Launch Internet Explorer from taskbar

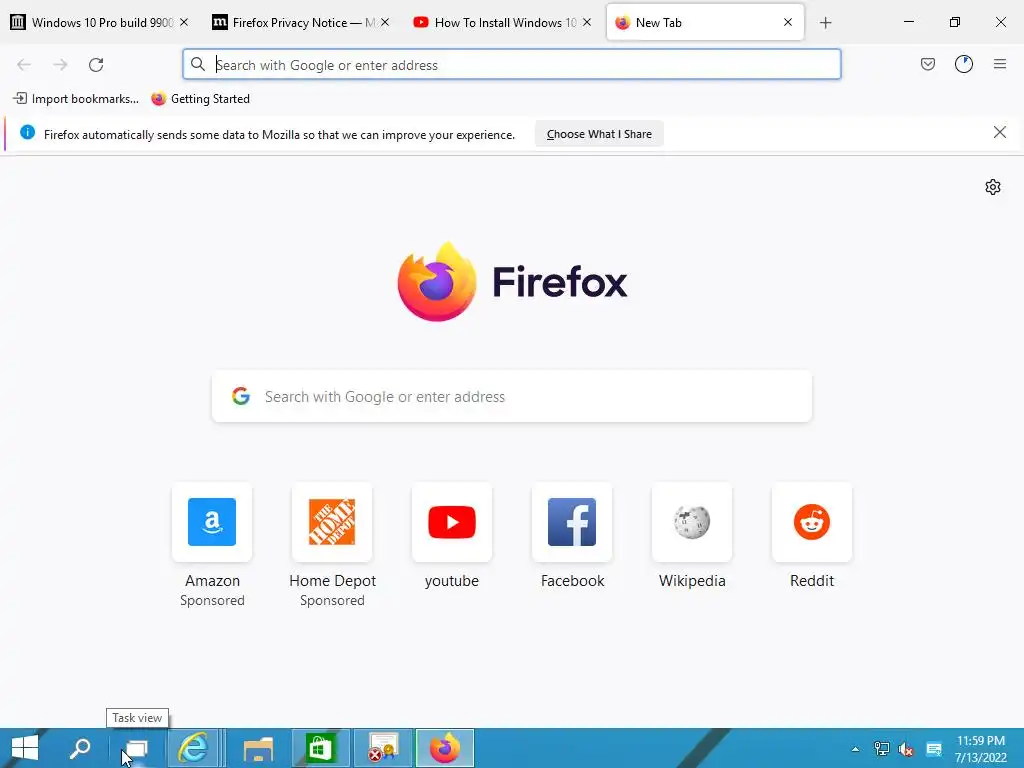pyautogui.click(x=193, y=748)
